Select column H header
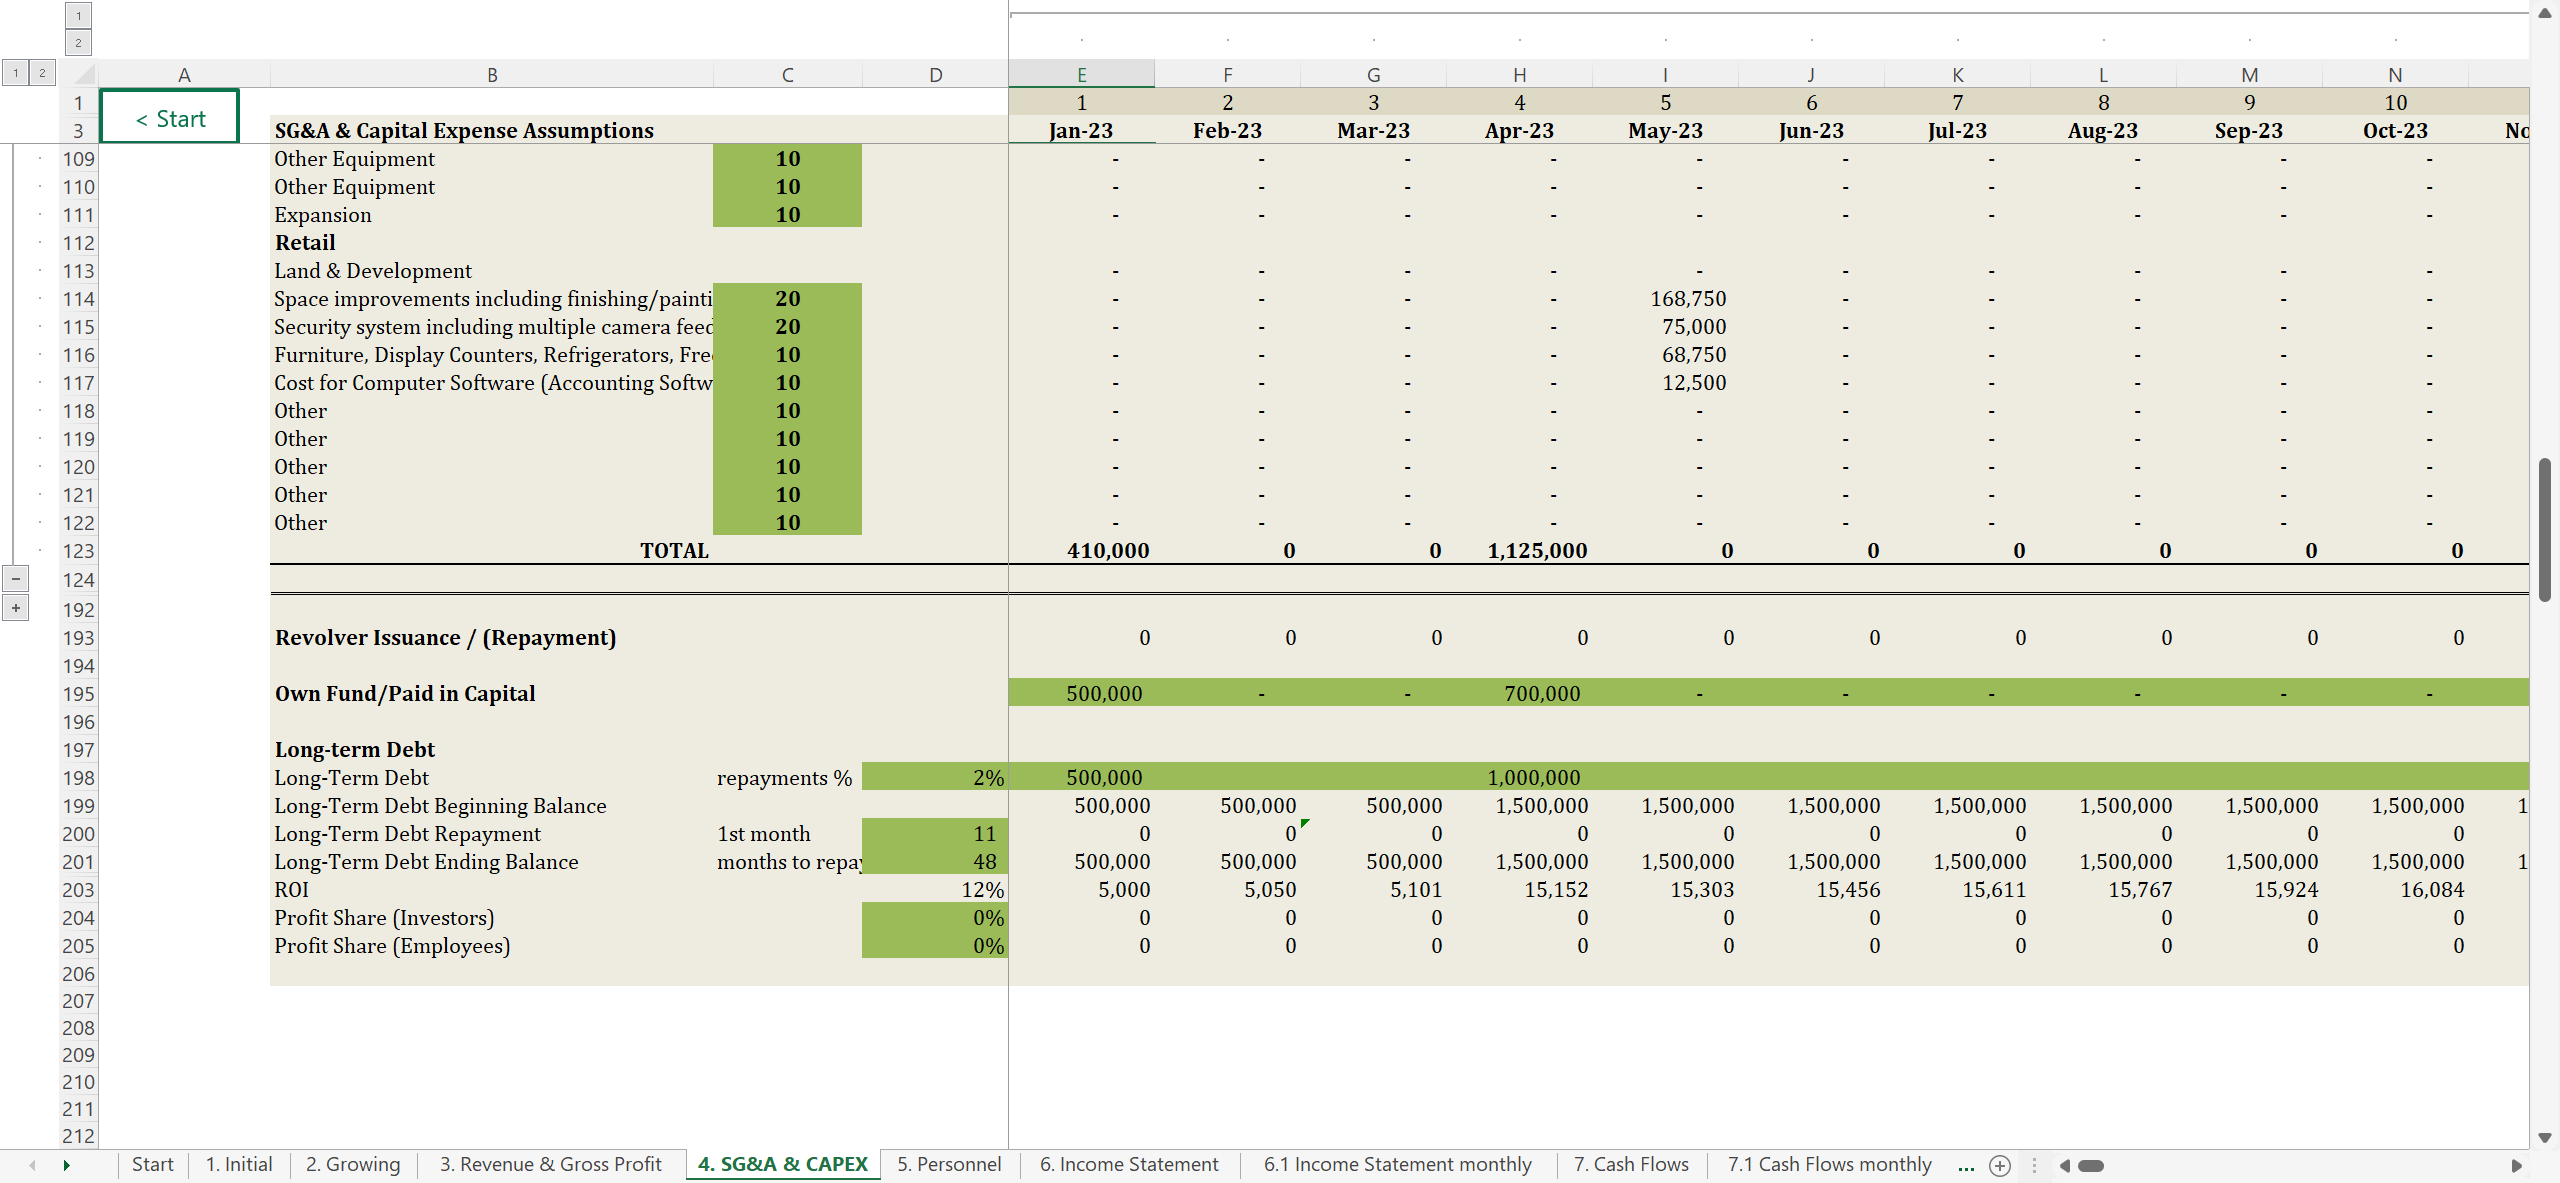Viewport: 2560px width, 1183px height. [x=1519, y=75]
